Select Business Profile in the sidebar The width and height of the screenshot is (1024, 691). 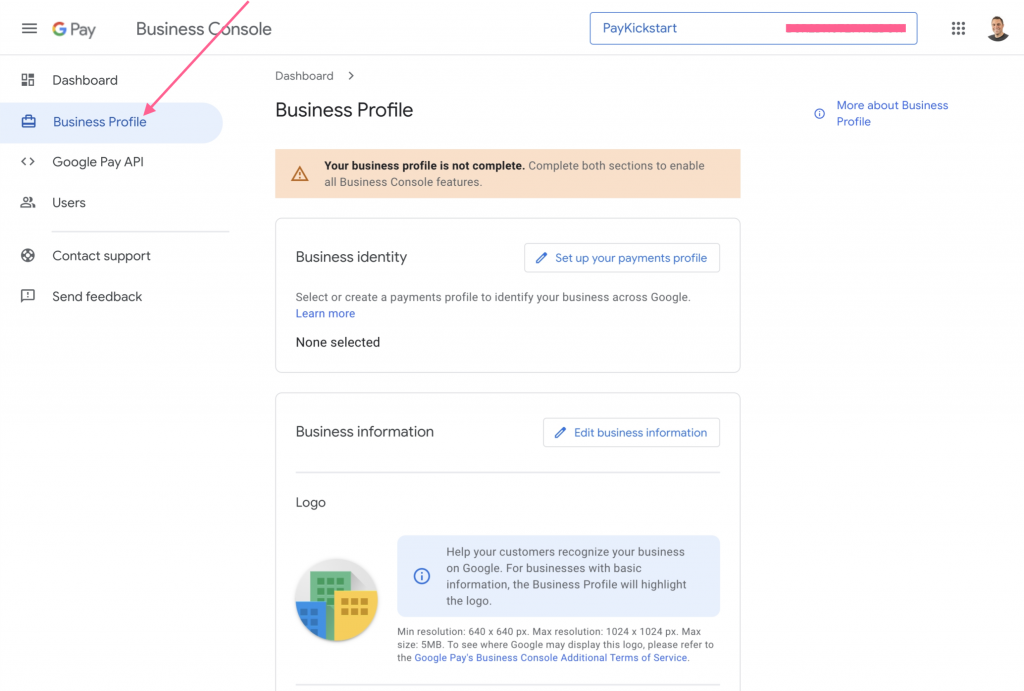pos(111,122)
